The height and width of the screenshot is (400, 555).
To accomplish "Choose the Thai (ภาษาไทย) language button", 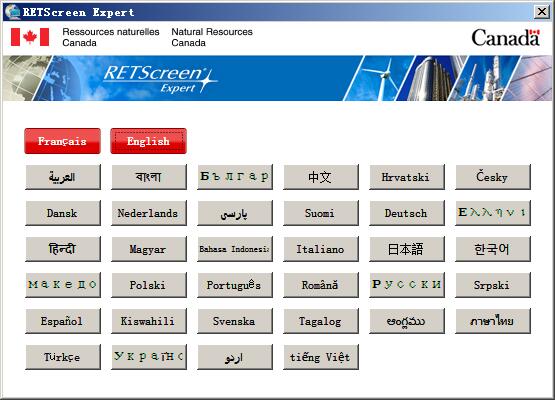I will click(493, 321).
